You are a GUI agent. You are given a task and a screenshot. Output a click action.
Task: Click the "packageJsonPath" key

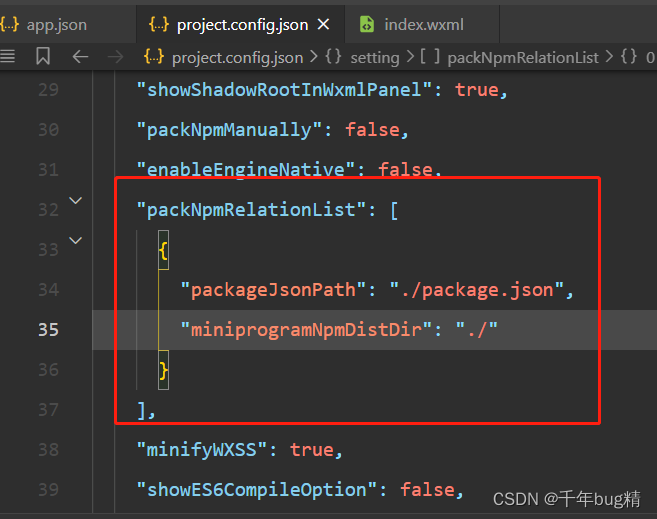click(x=273, y=290)
